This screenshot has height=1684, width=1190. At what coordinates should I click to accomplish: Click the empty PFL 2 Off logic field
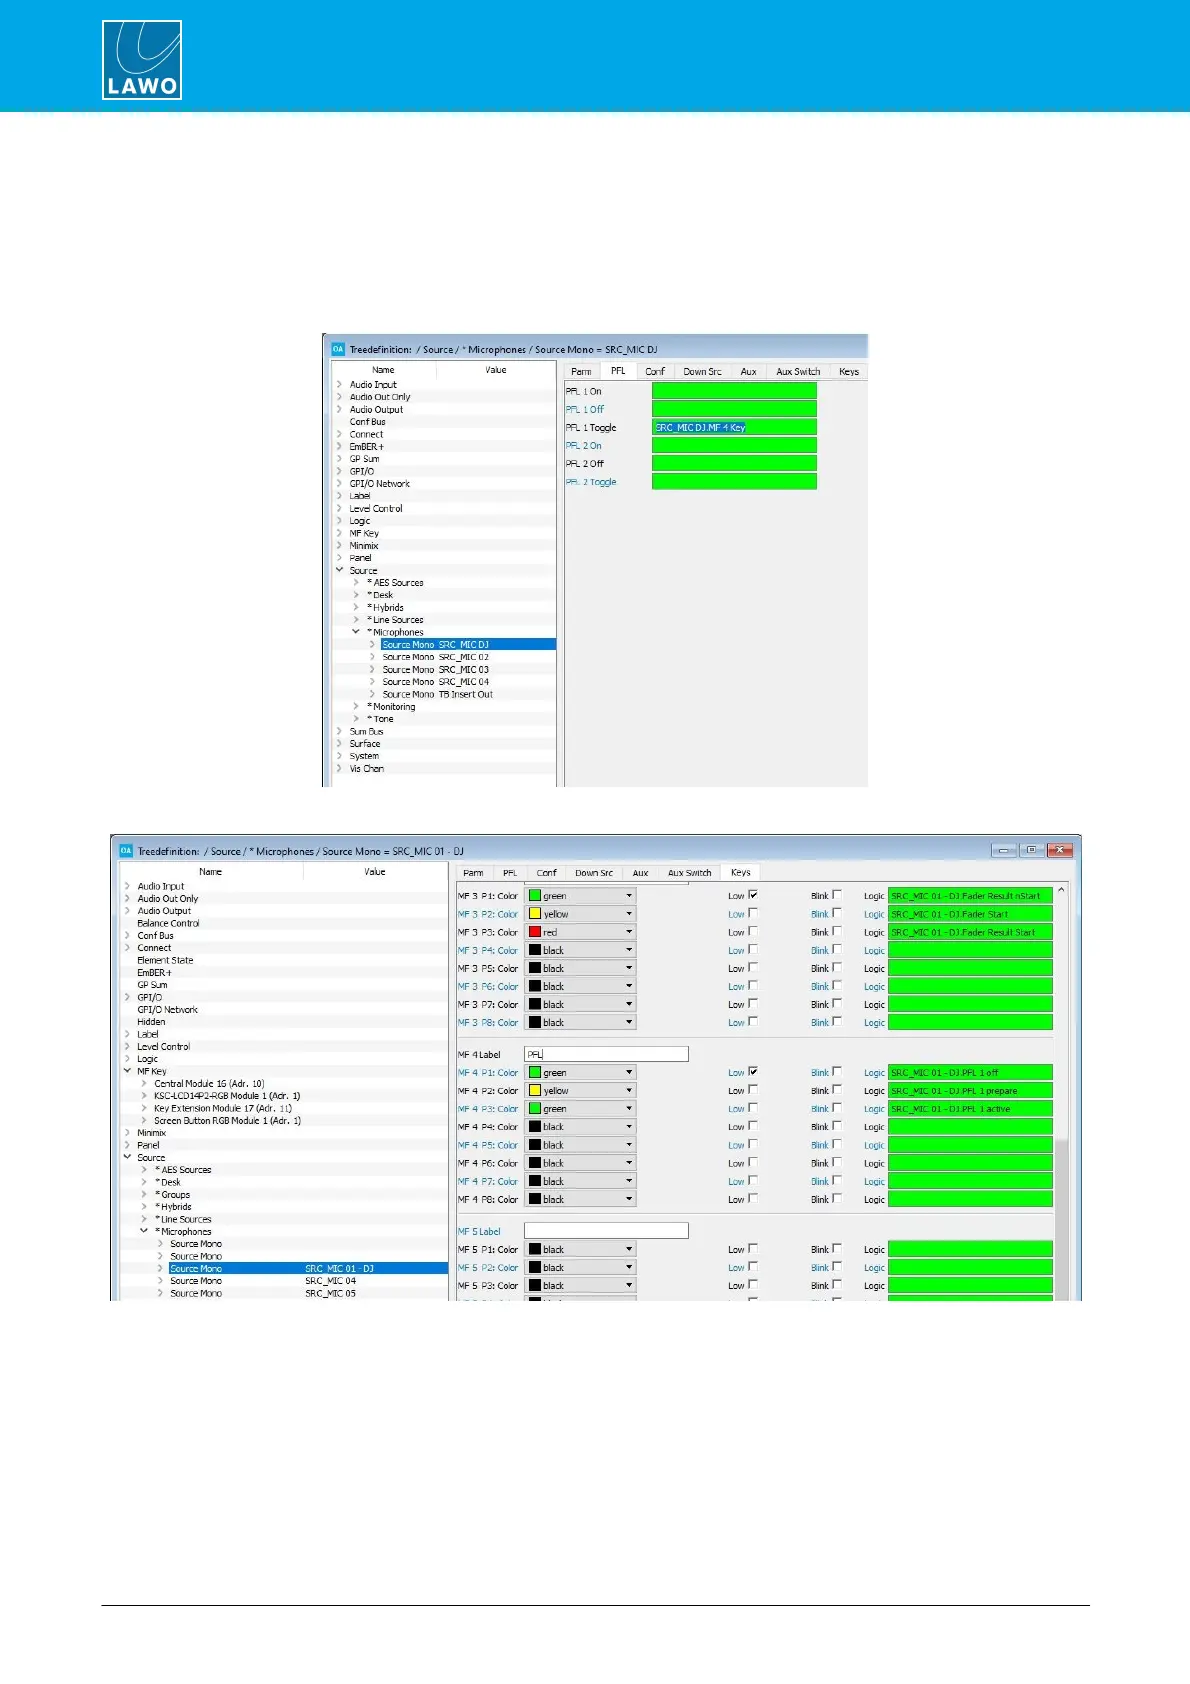[734, 463]
